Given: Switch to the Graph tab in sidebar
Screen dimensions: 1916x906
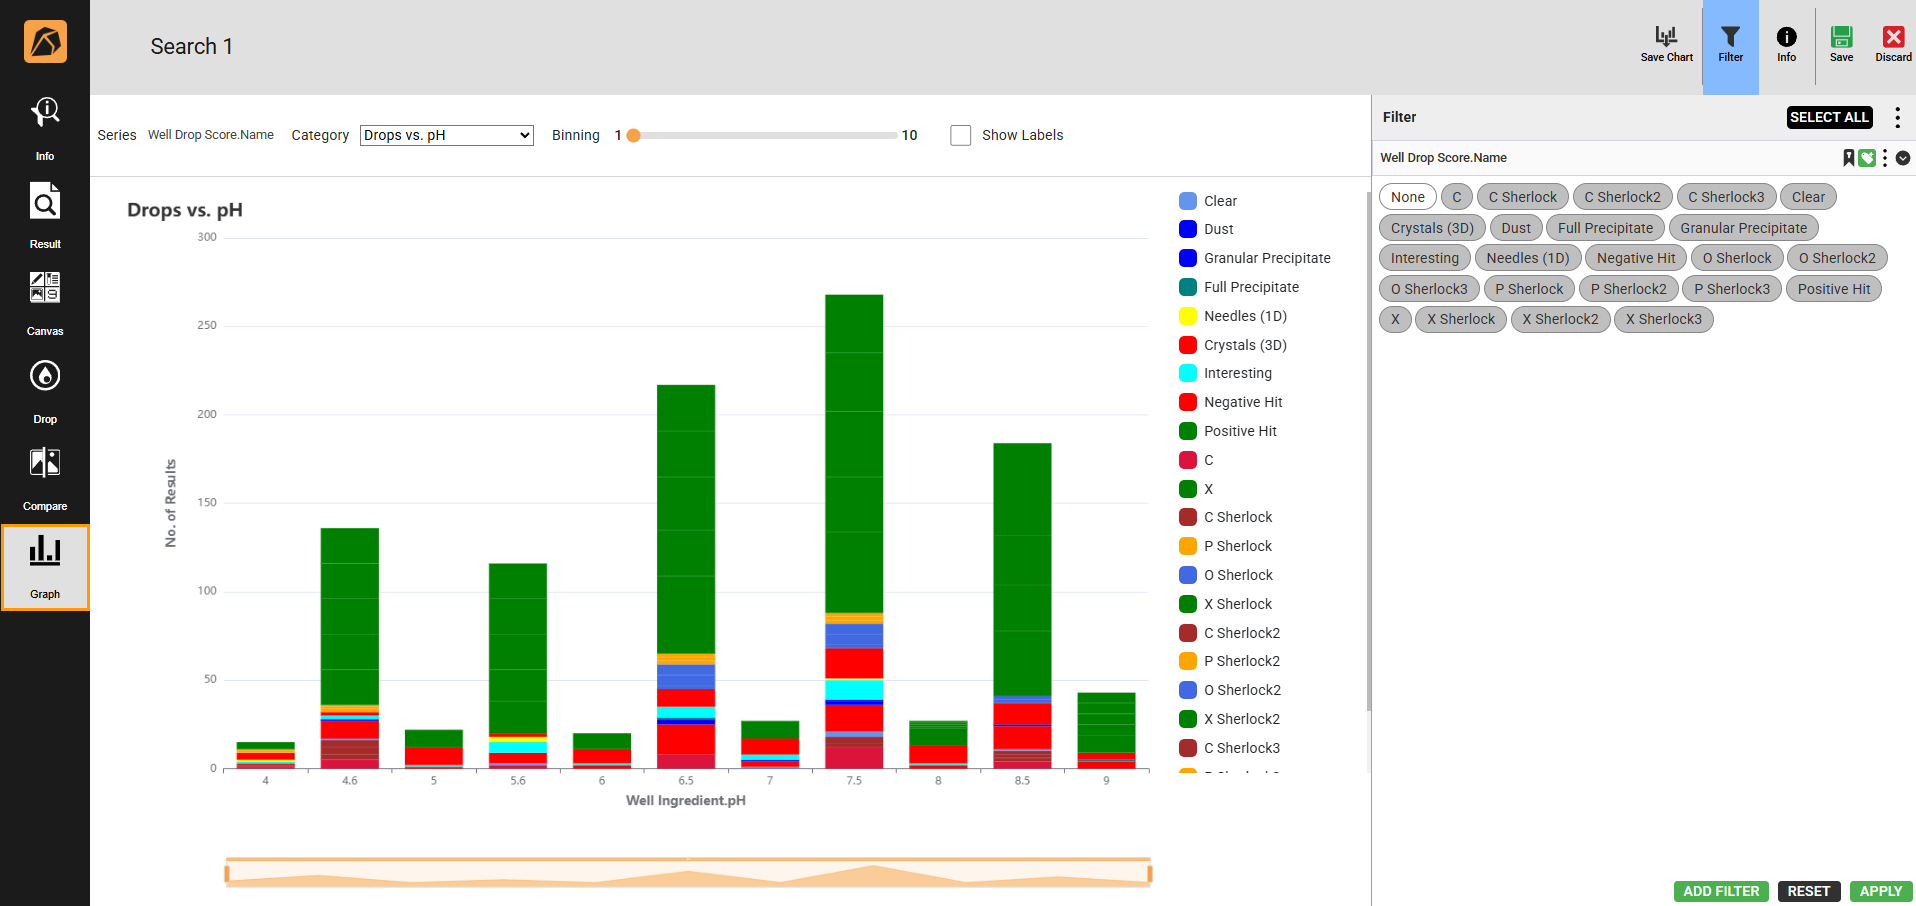Looking at the screenshot, I should (45, 567).
